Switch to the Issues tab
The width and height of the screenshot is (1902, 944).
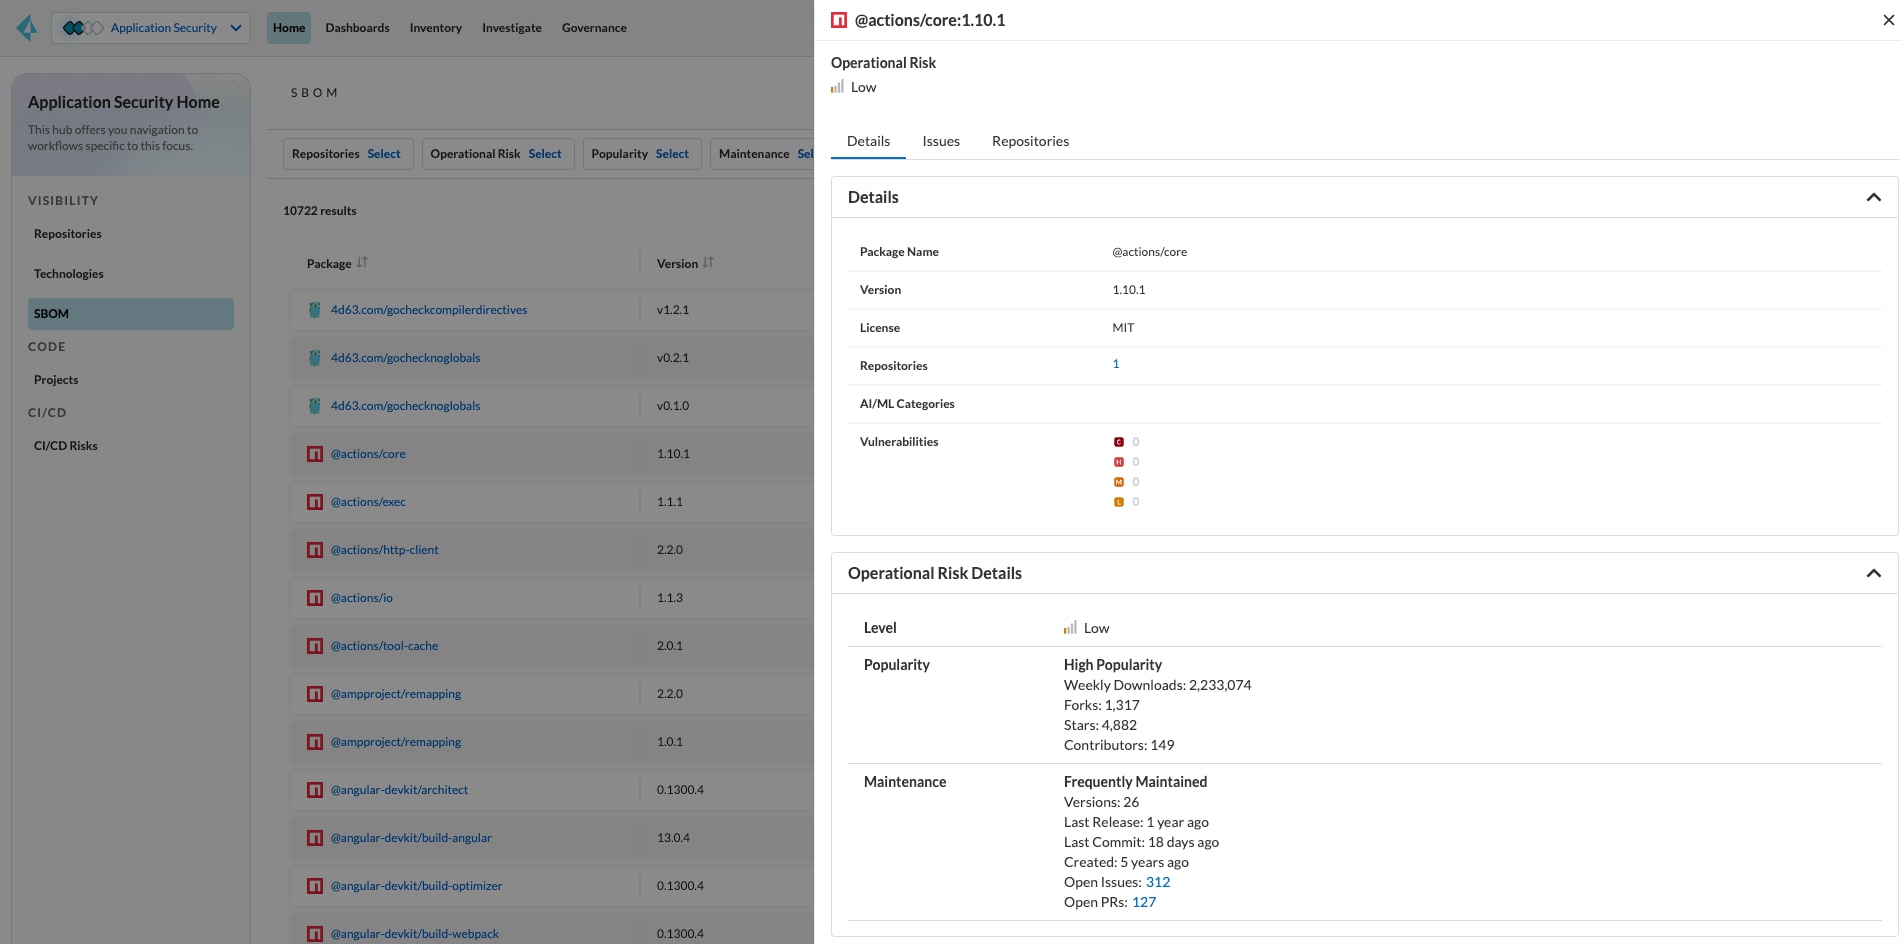pos(941,141)
